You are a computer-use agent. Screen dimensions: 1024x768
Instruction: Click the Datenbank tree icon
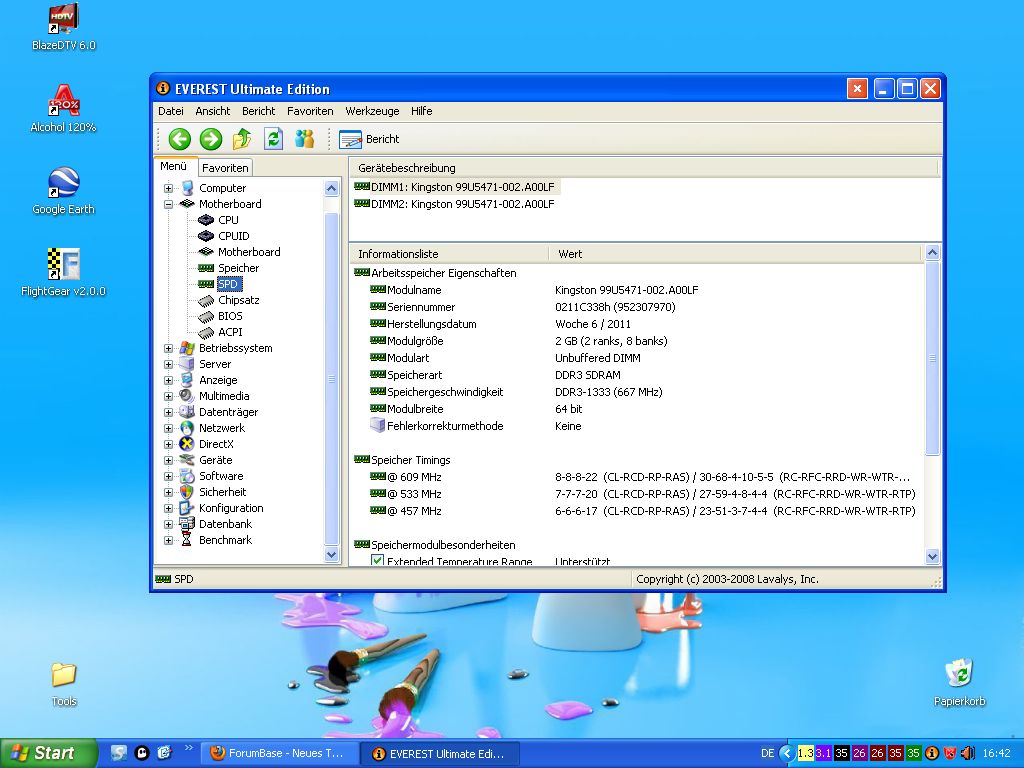(187, 524)
